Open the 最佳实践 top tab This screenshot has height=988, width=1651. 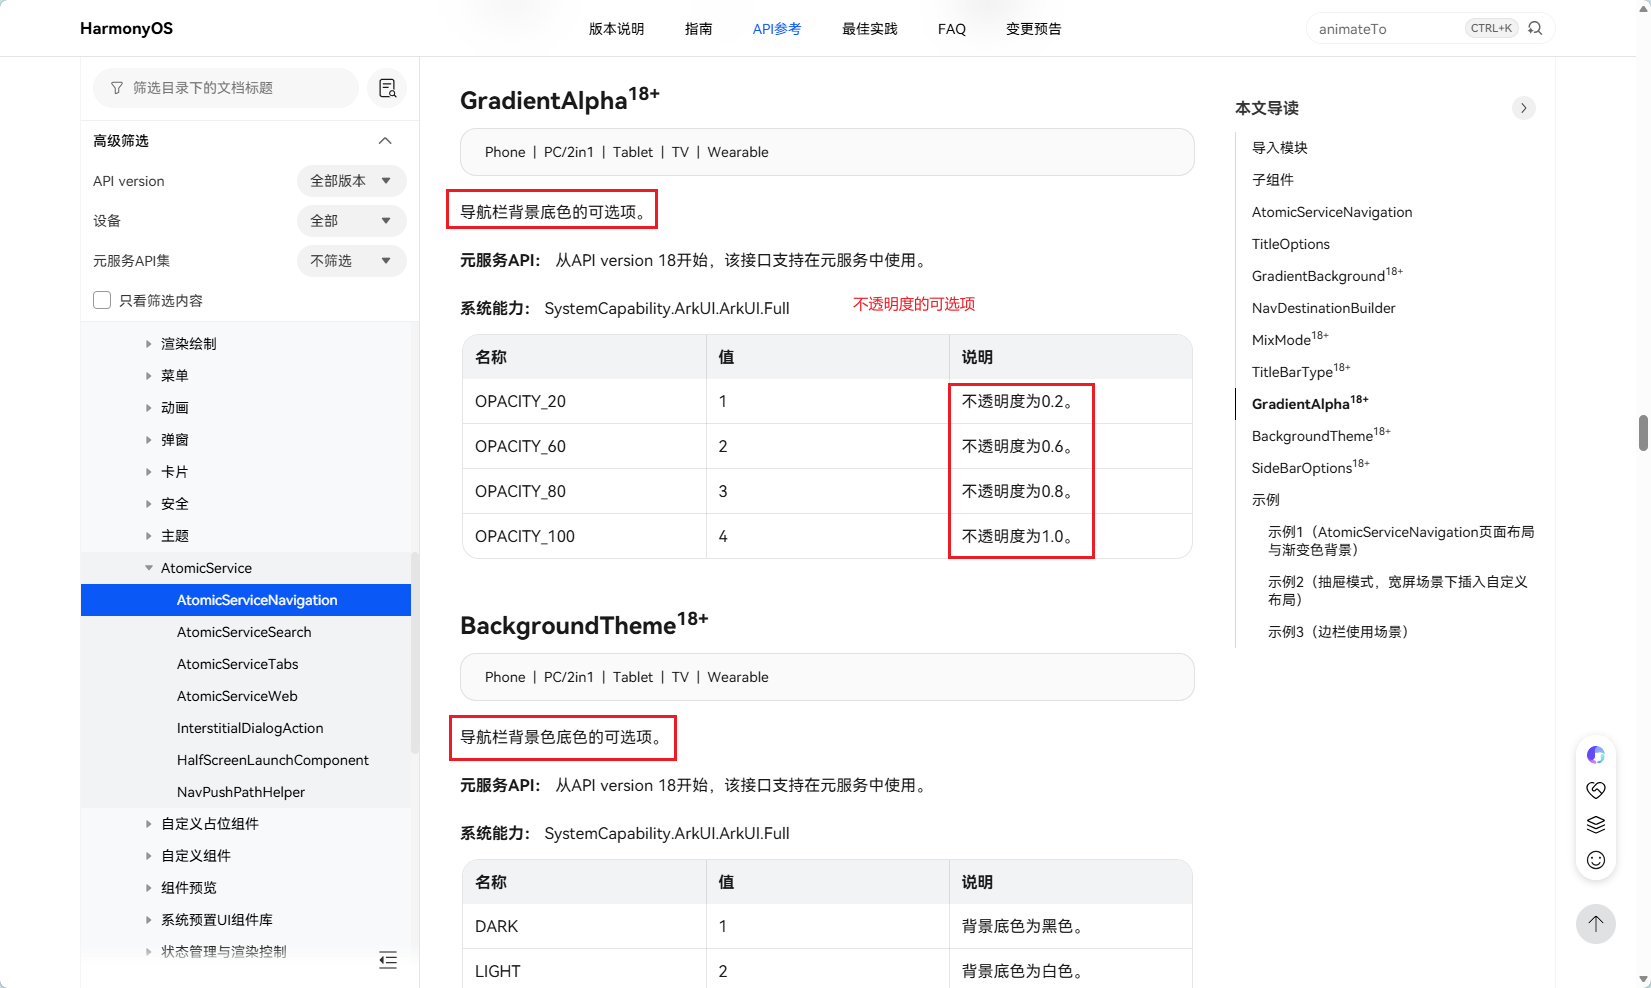click(x=869, y=29)
